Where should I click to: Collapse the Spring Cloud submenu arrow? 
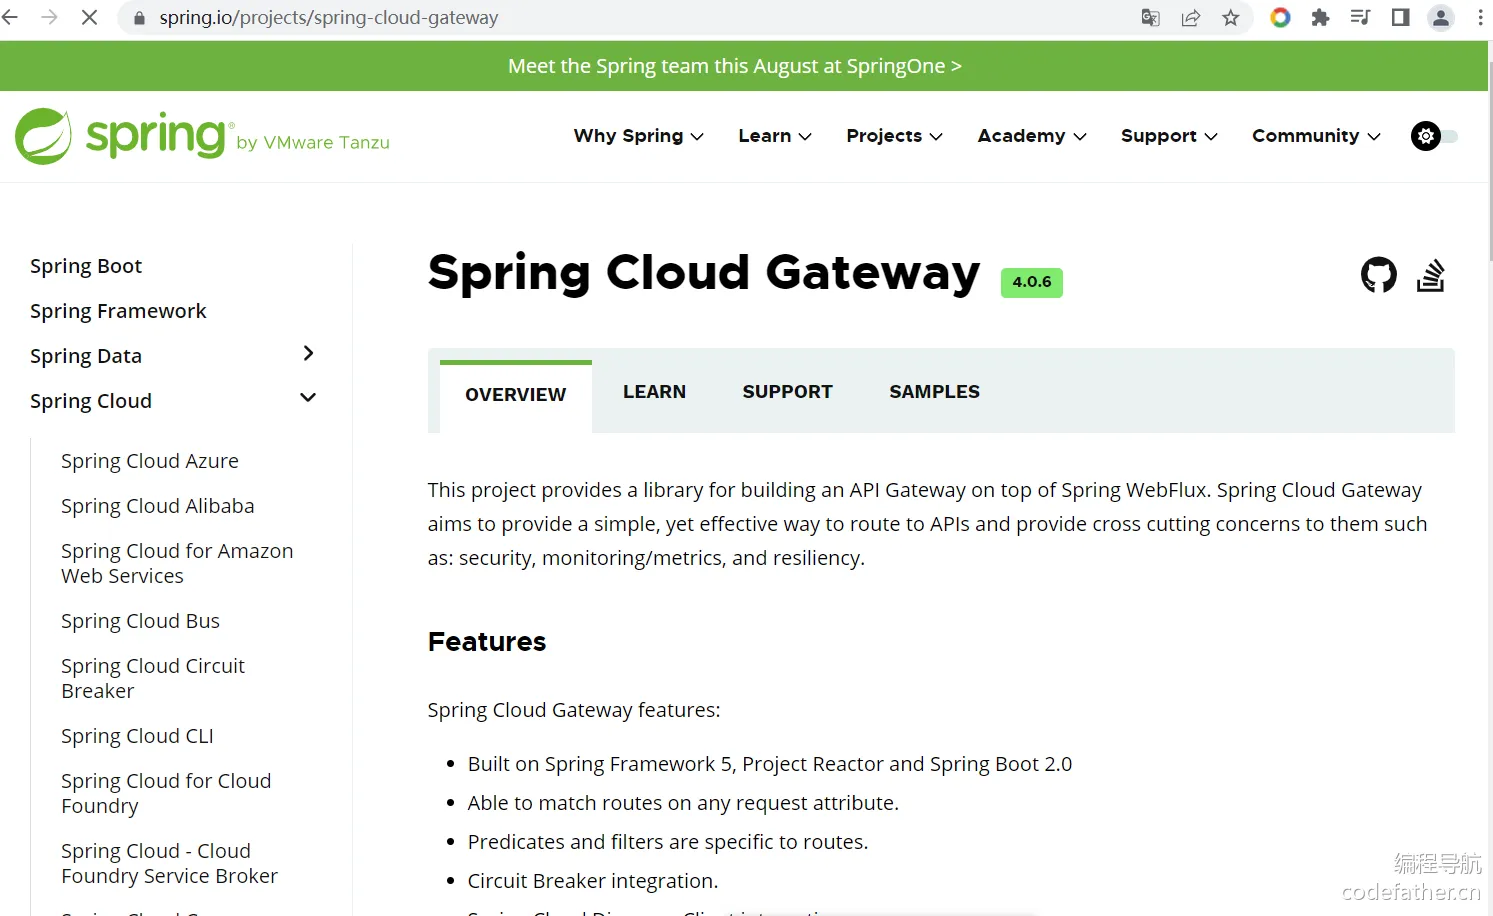click(x=308, y=398)
